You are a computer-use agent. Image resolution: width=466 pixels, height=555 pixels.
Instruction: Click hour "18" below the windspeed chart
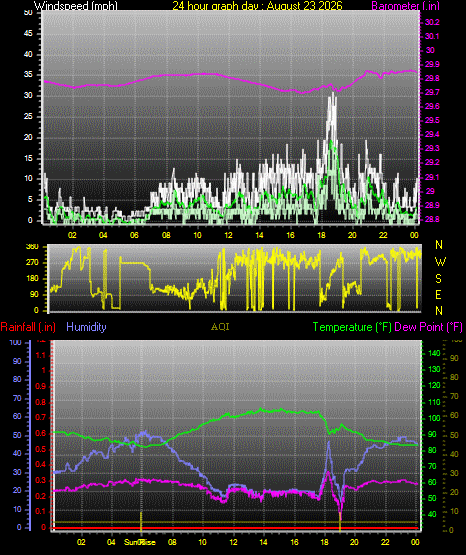point(321,235)
